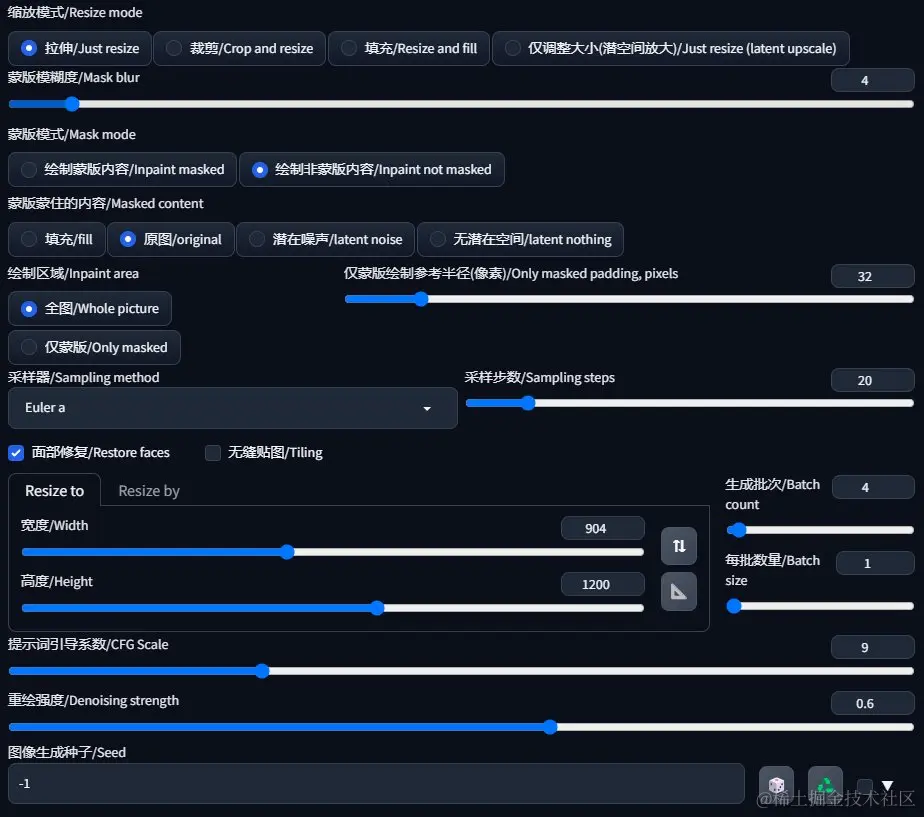Choose 绘制非蒙版内容/Inpaint not masked mode
This screenshot has width=924, height=817.
372,170
